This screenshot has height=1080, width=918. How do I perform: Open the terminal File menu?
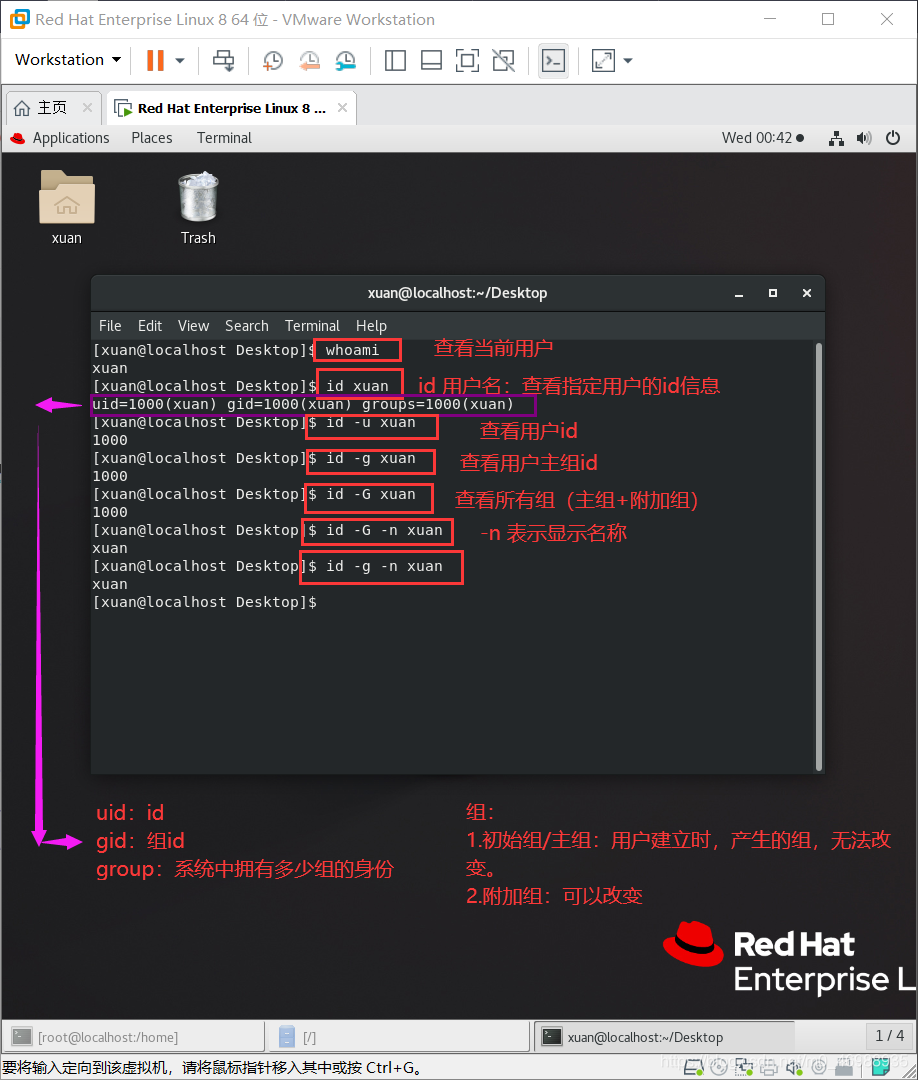point(109,326)
